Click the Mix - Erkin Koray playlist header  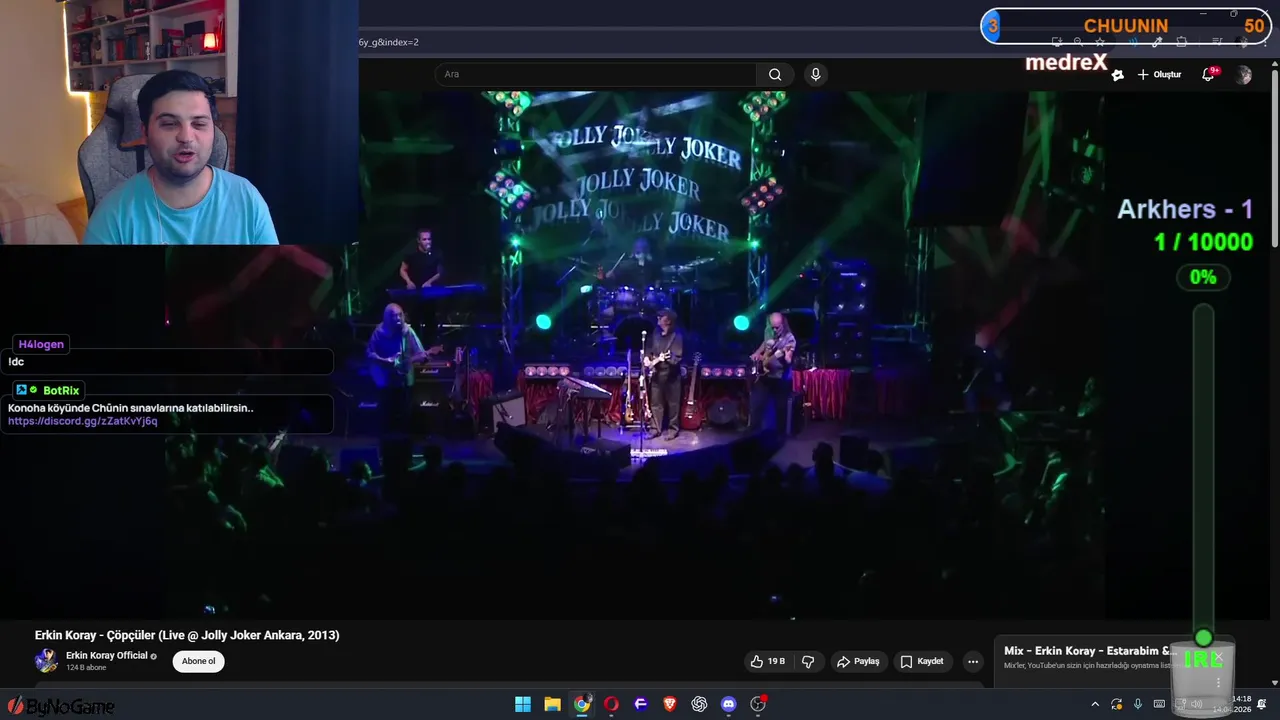[x=1090, y=651]
